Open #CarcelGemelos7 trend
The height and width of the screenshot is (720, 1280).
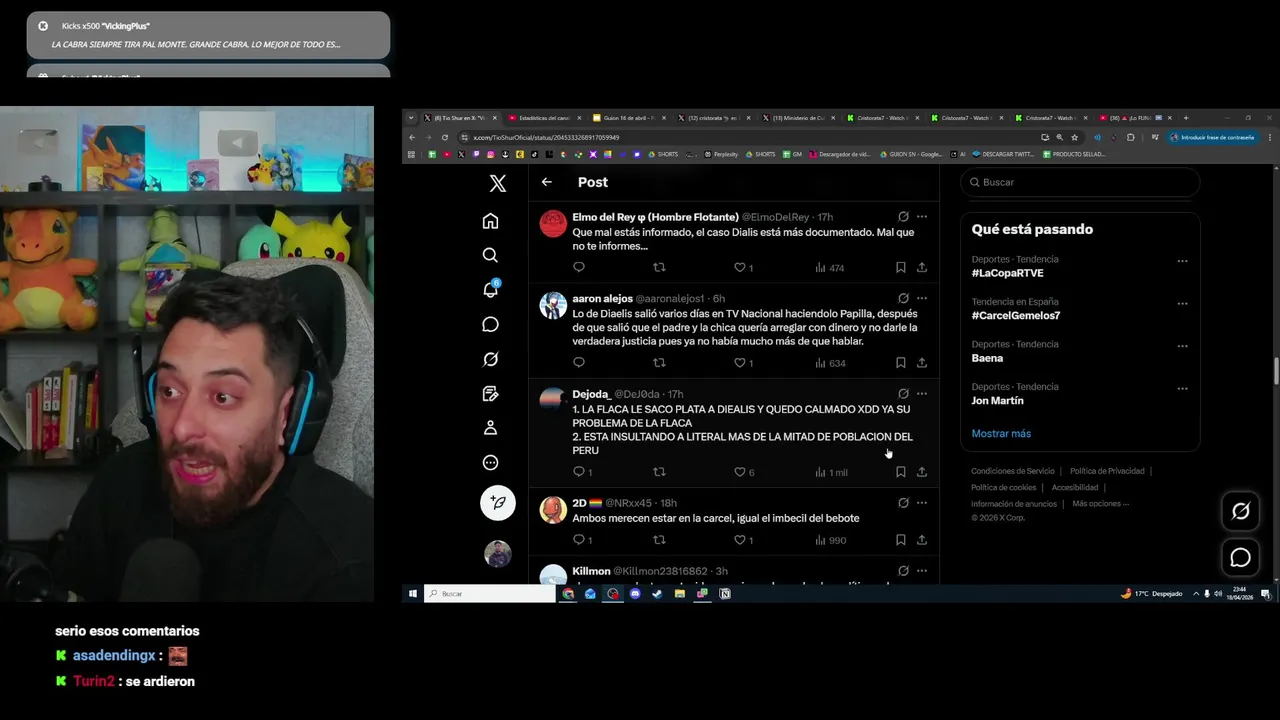pos(1015,315)
